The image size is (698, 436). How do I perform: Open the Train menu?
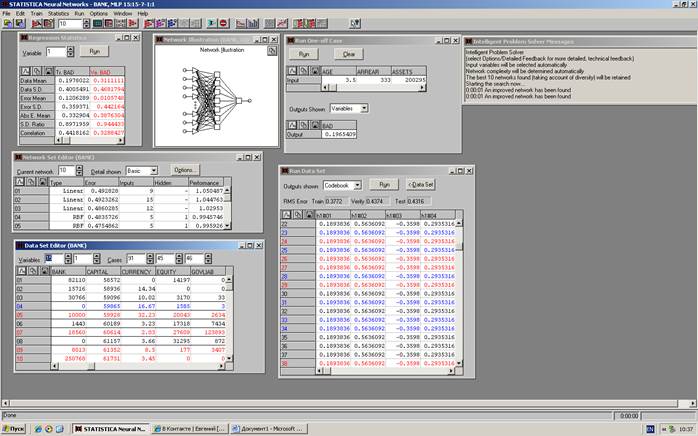tap(37, 13)
